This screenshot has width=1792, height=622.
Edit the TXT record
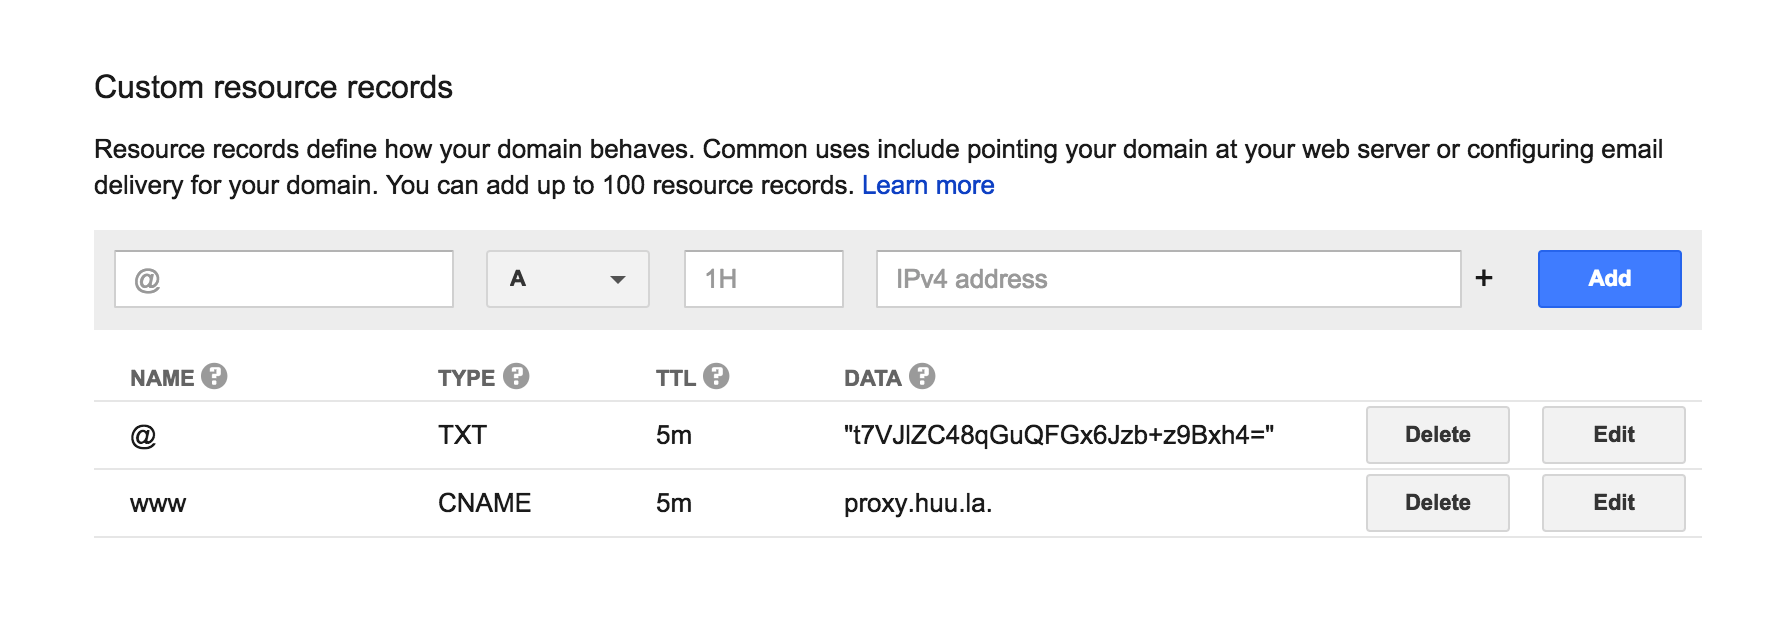[x=1613, y=435]
